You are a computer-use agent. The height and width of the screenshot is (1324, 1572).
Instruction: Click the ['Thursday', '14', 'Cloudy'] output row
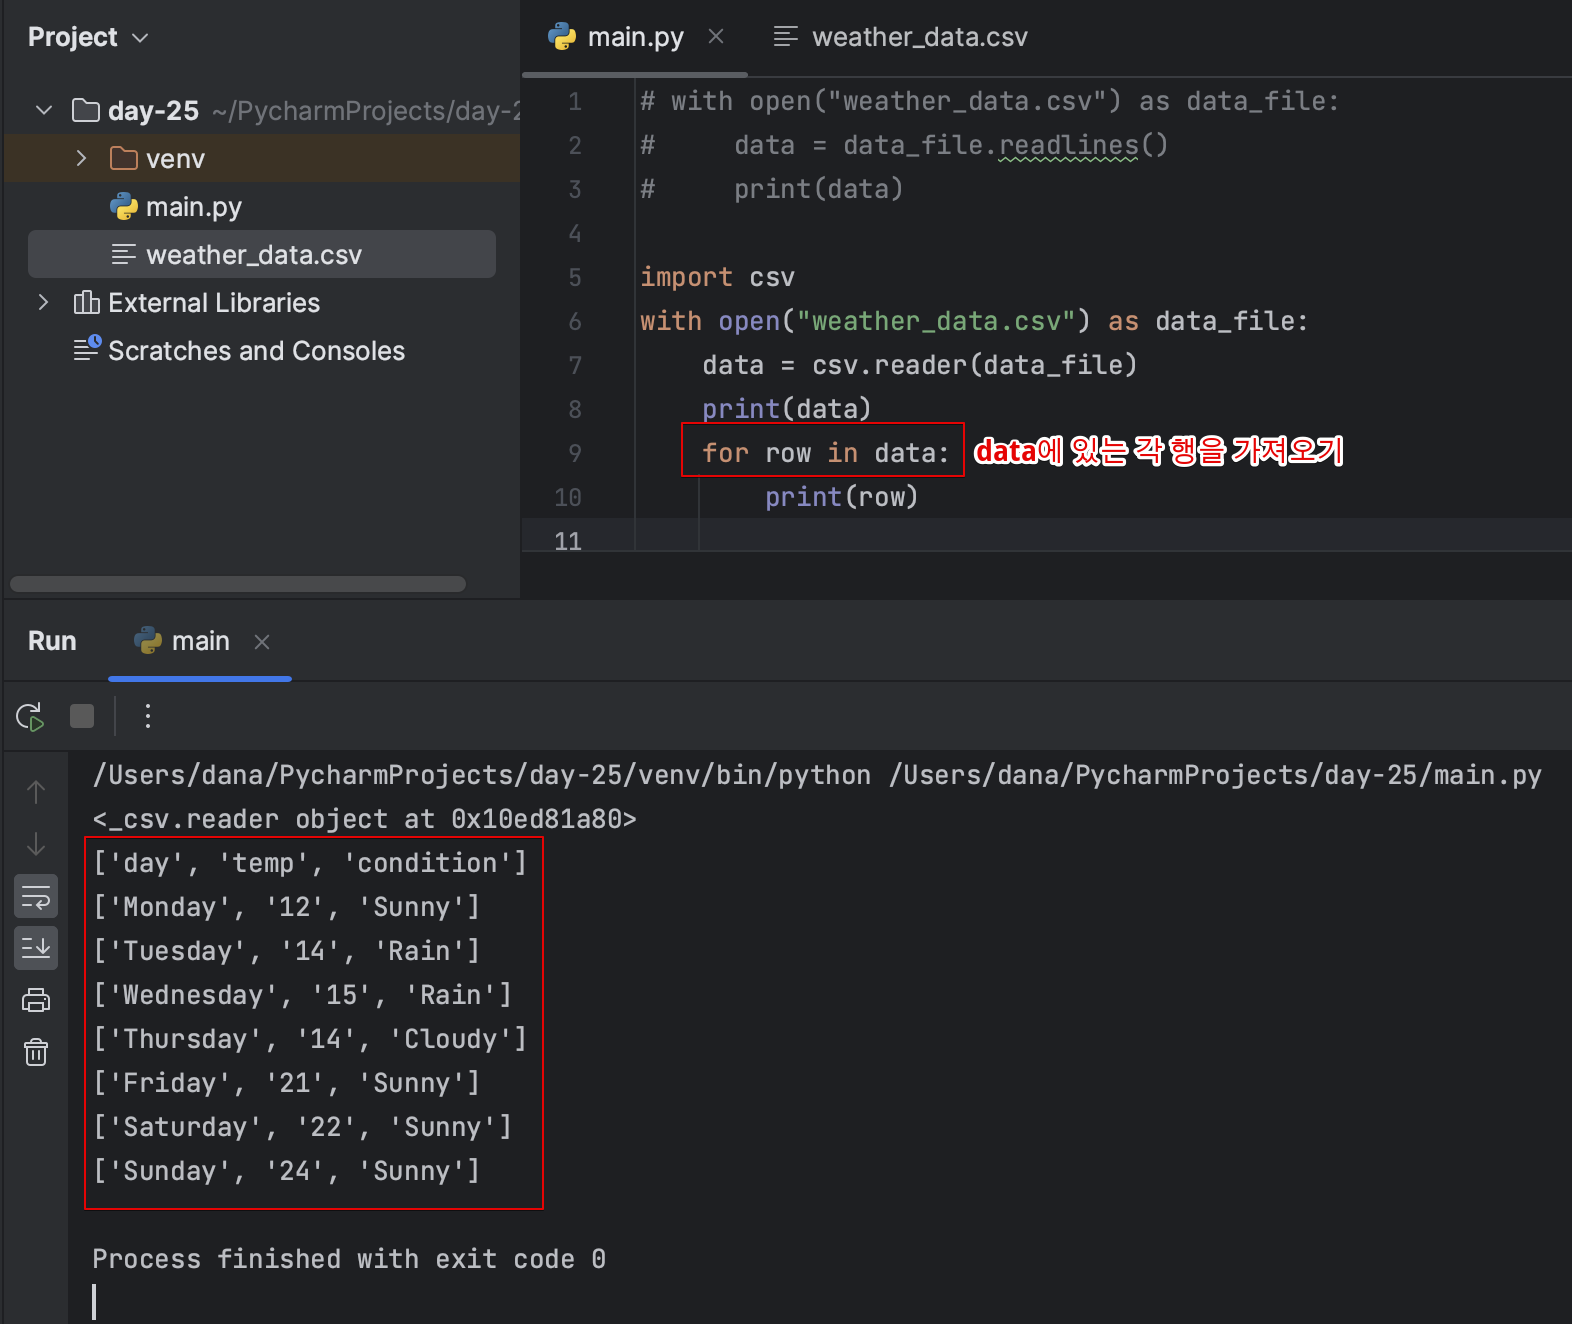pos(310,1039)
